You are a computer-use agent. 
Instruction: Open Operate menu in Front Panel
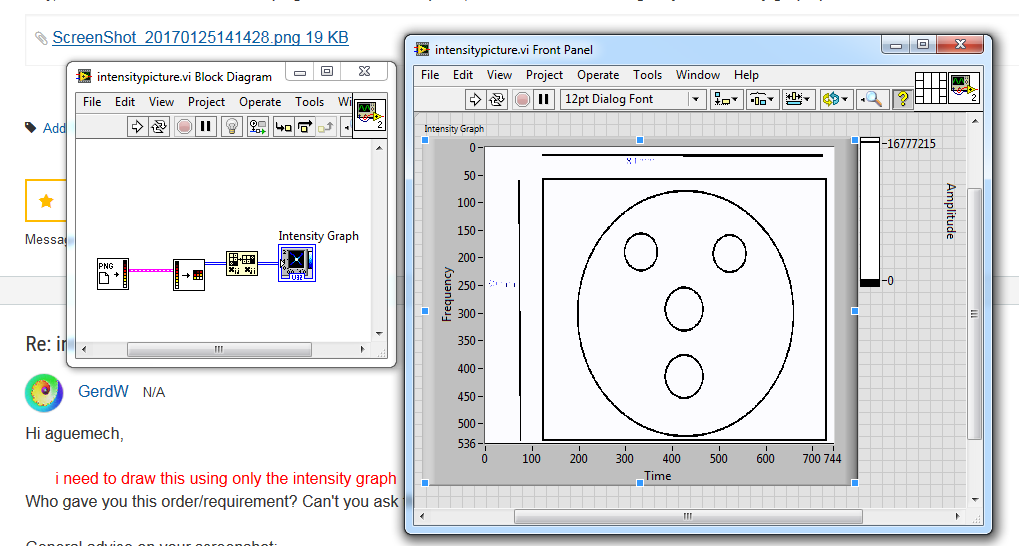[598, 75]
